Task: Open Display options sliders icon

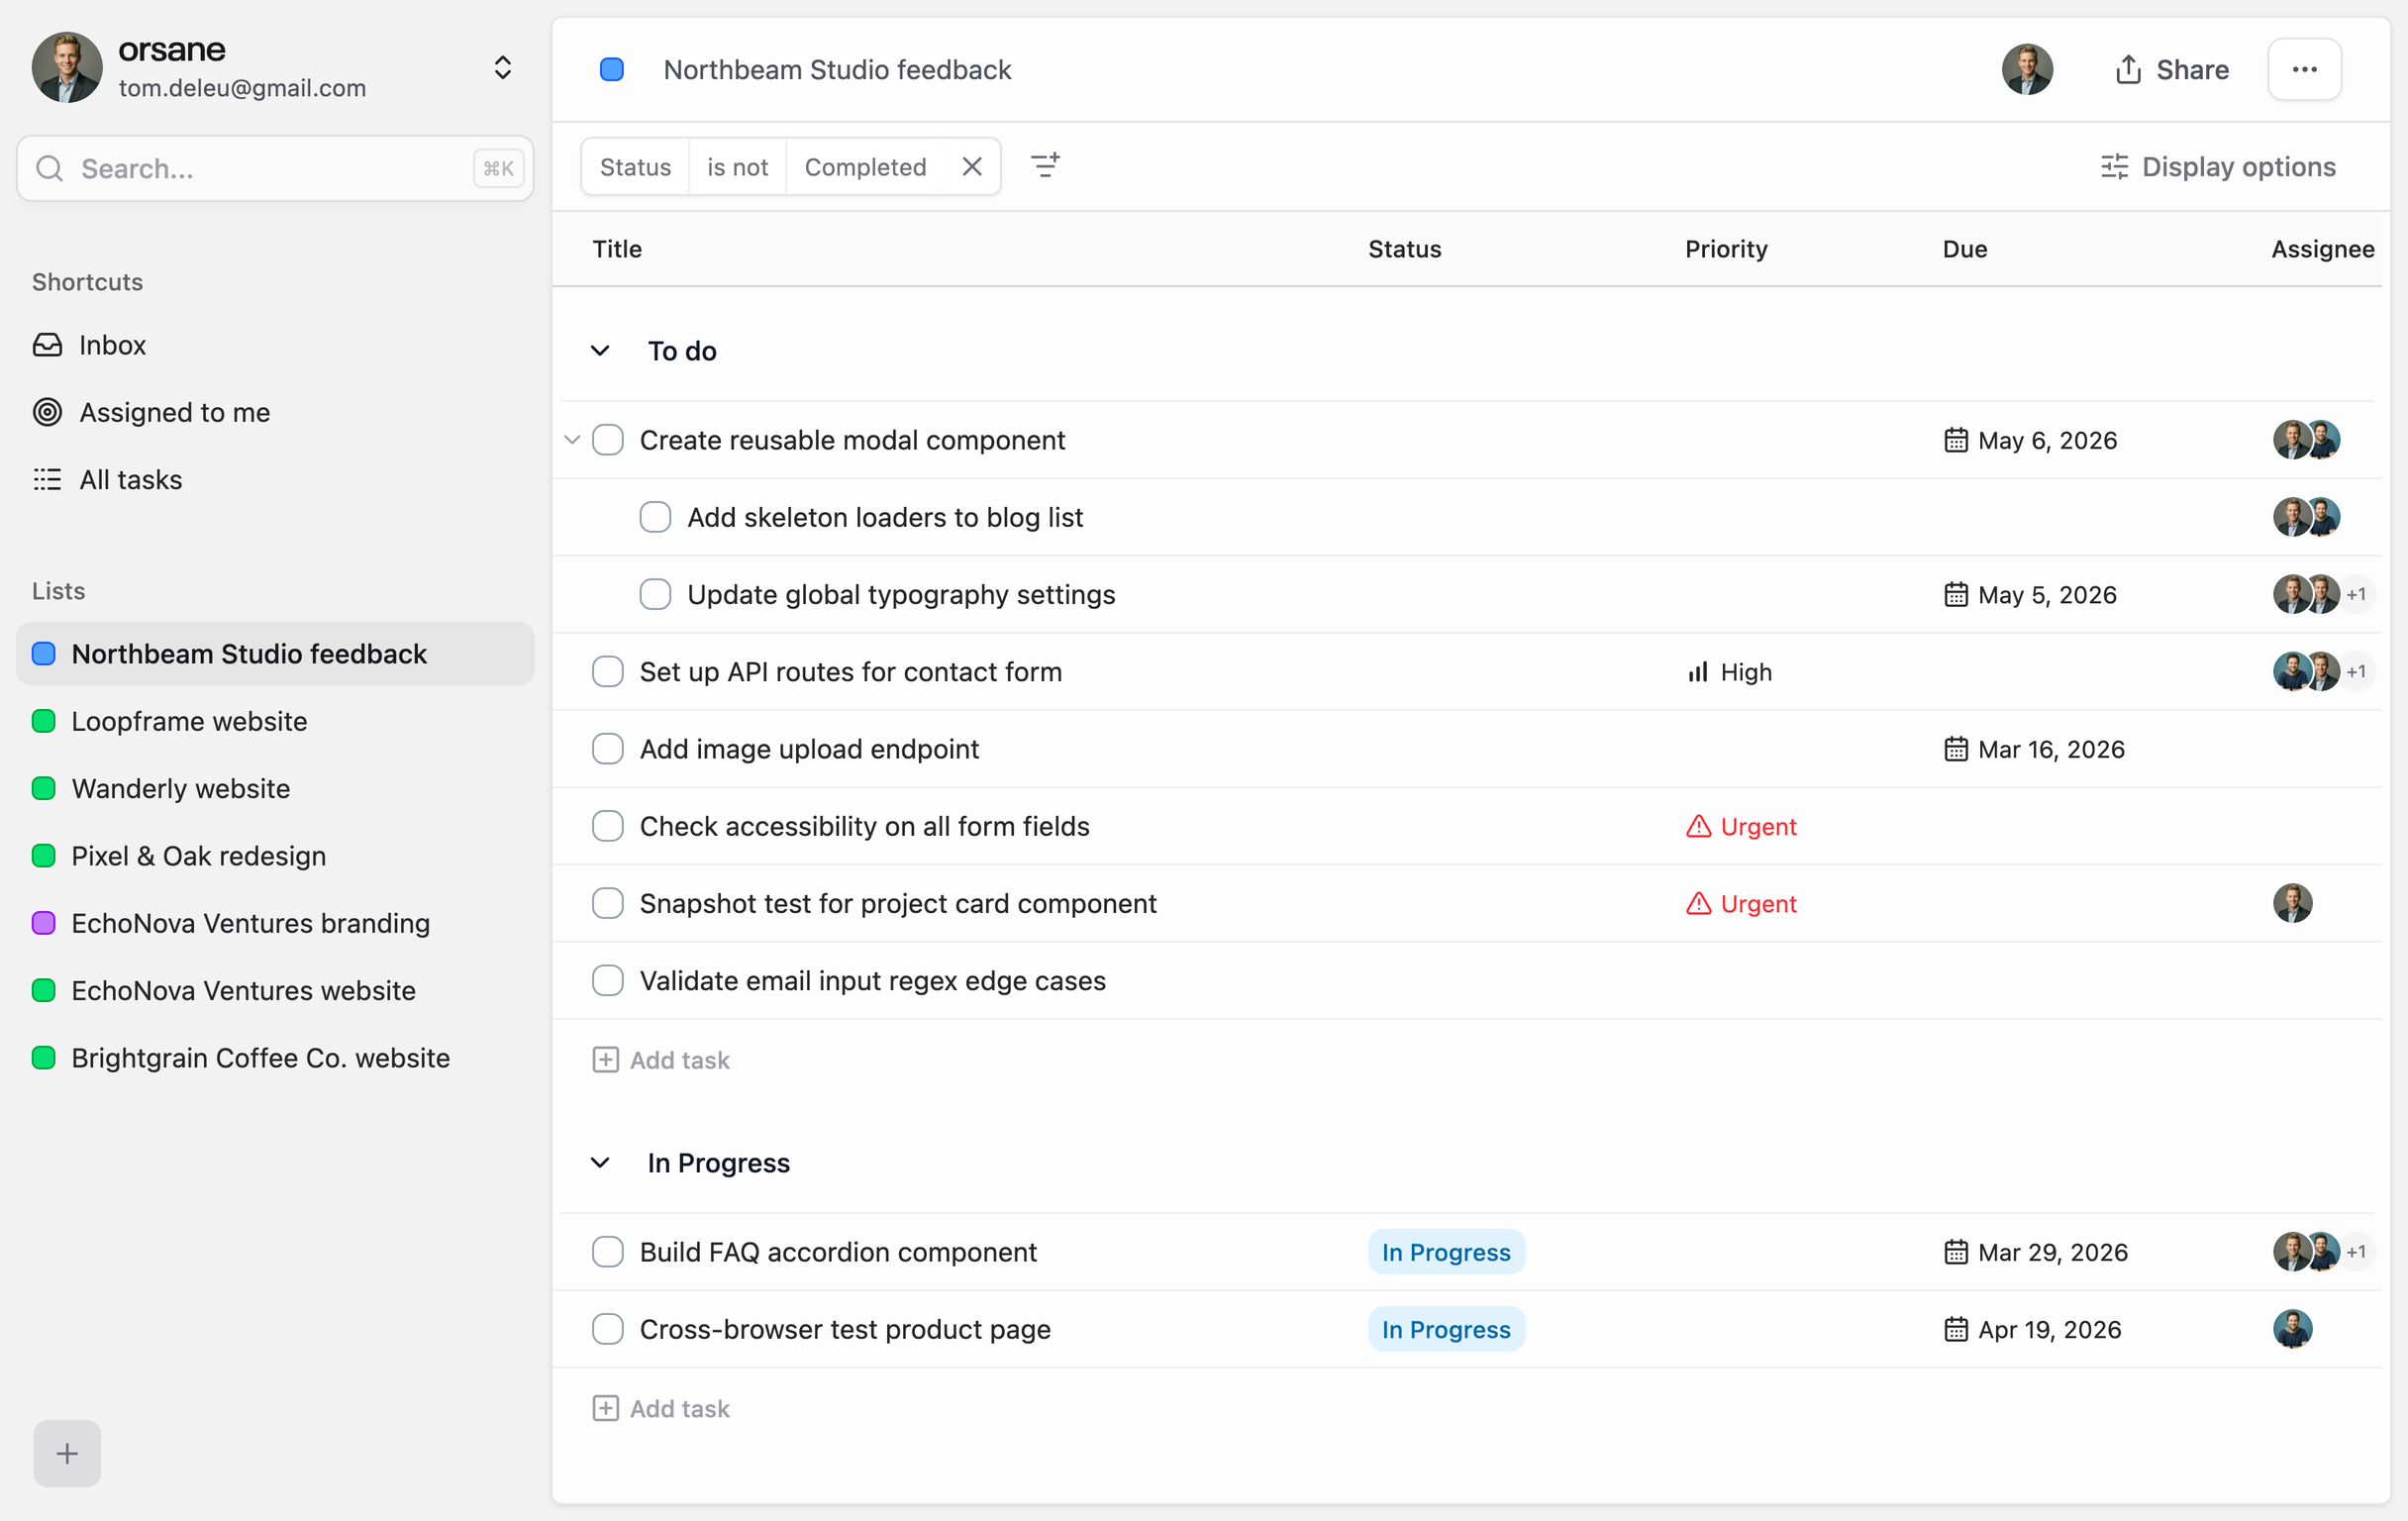Action: click(2114, 167)
